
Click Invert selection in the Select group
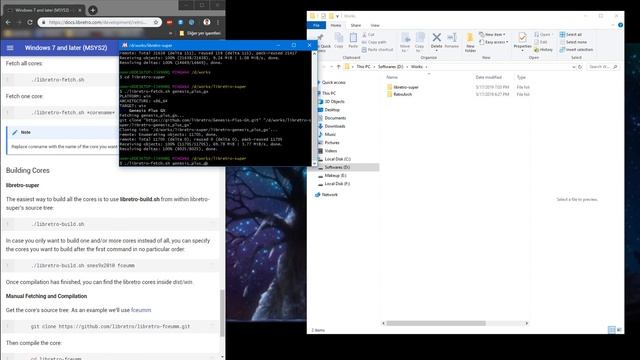(x=576, y=50)
